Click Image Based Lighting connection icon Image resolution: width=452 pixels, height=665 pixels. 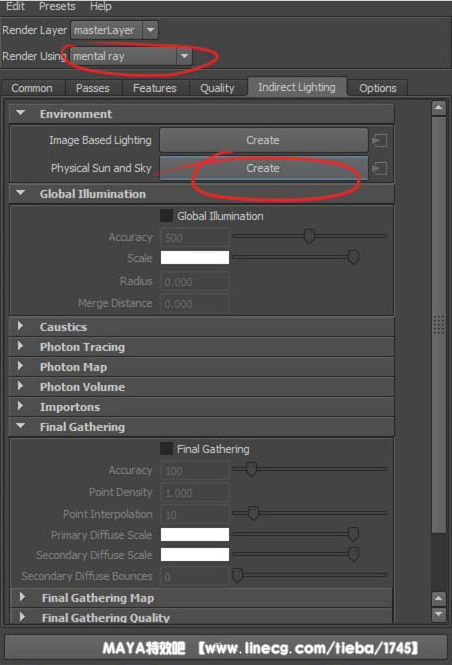[x=379, y=140]
